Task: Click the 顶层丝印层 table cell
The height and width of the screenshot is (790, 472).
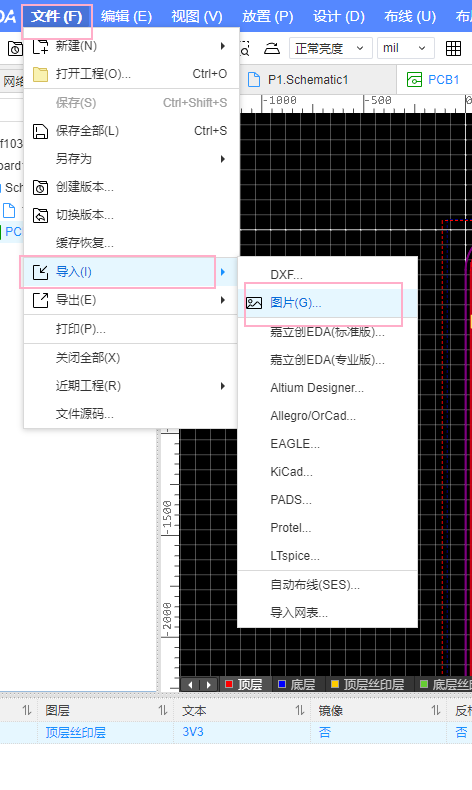Action: click(106, 733)
